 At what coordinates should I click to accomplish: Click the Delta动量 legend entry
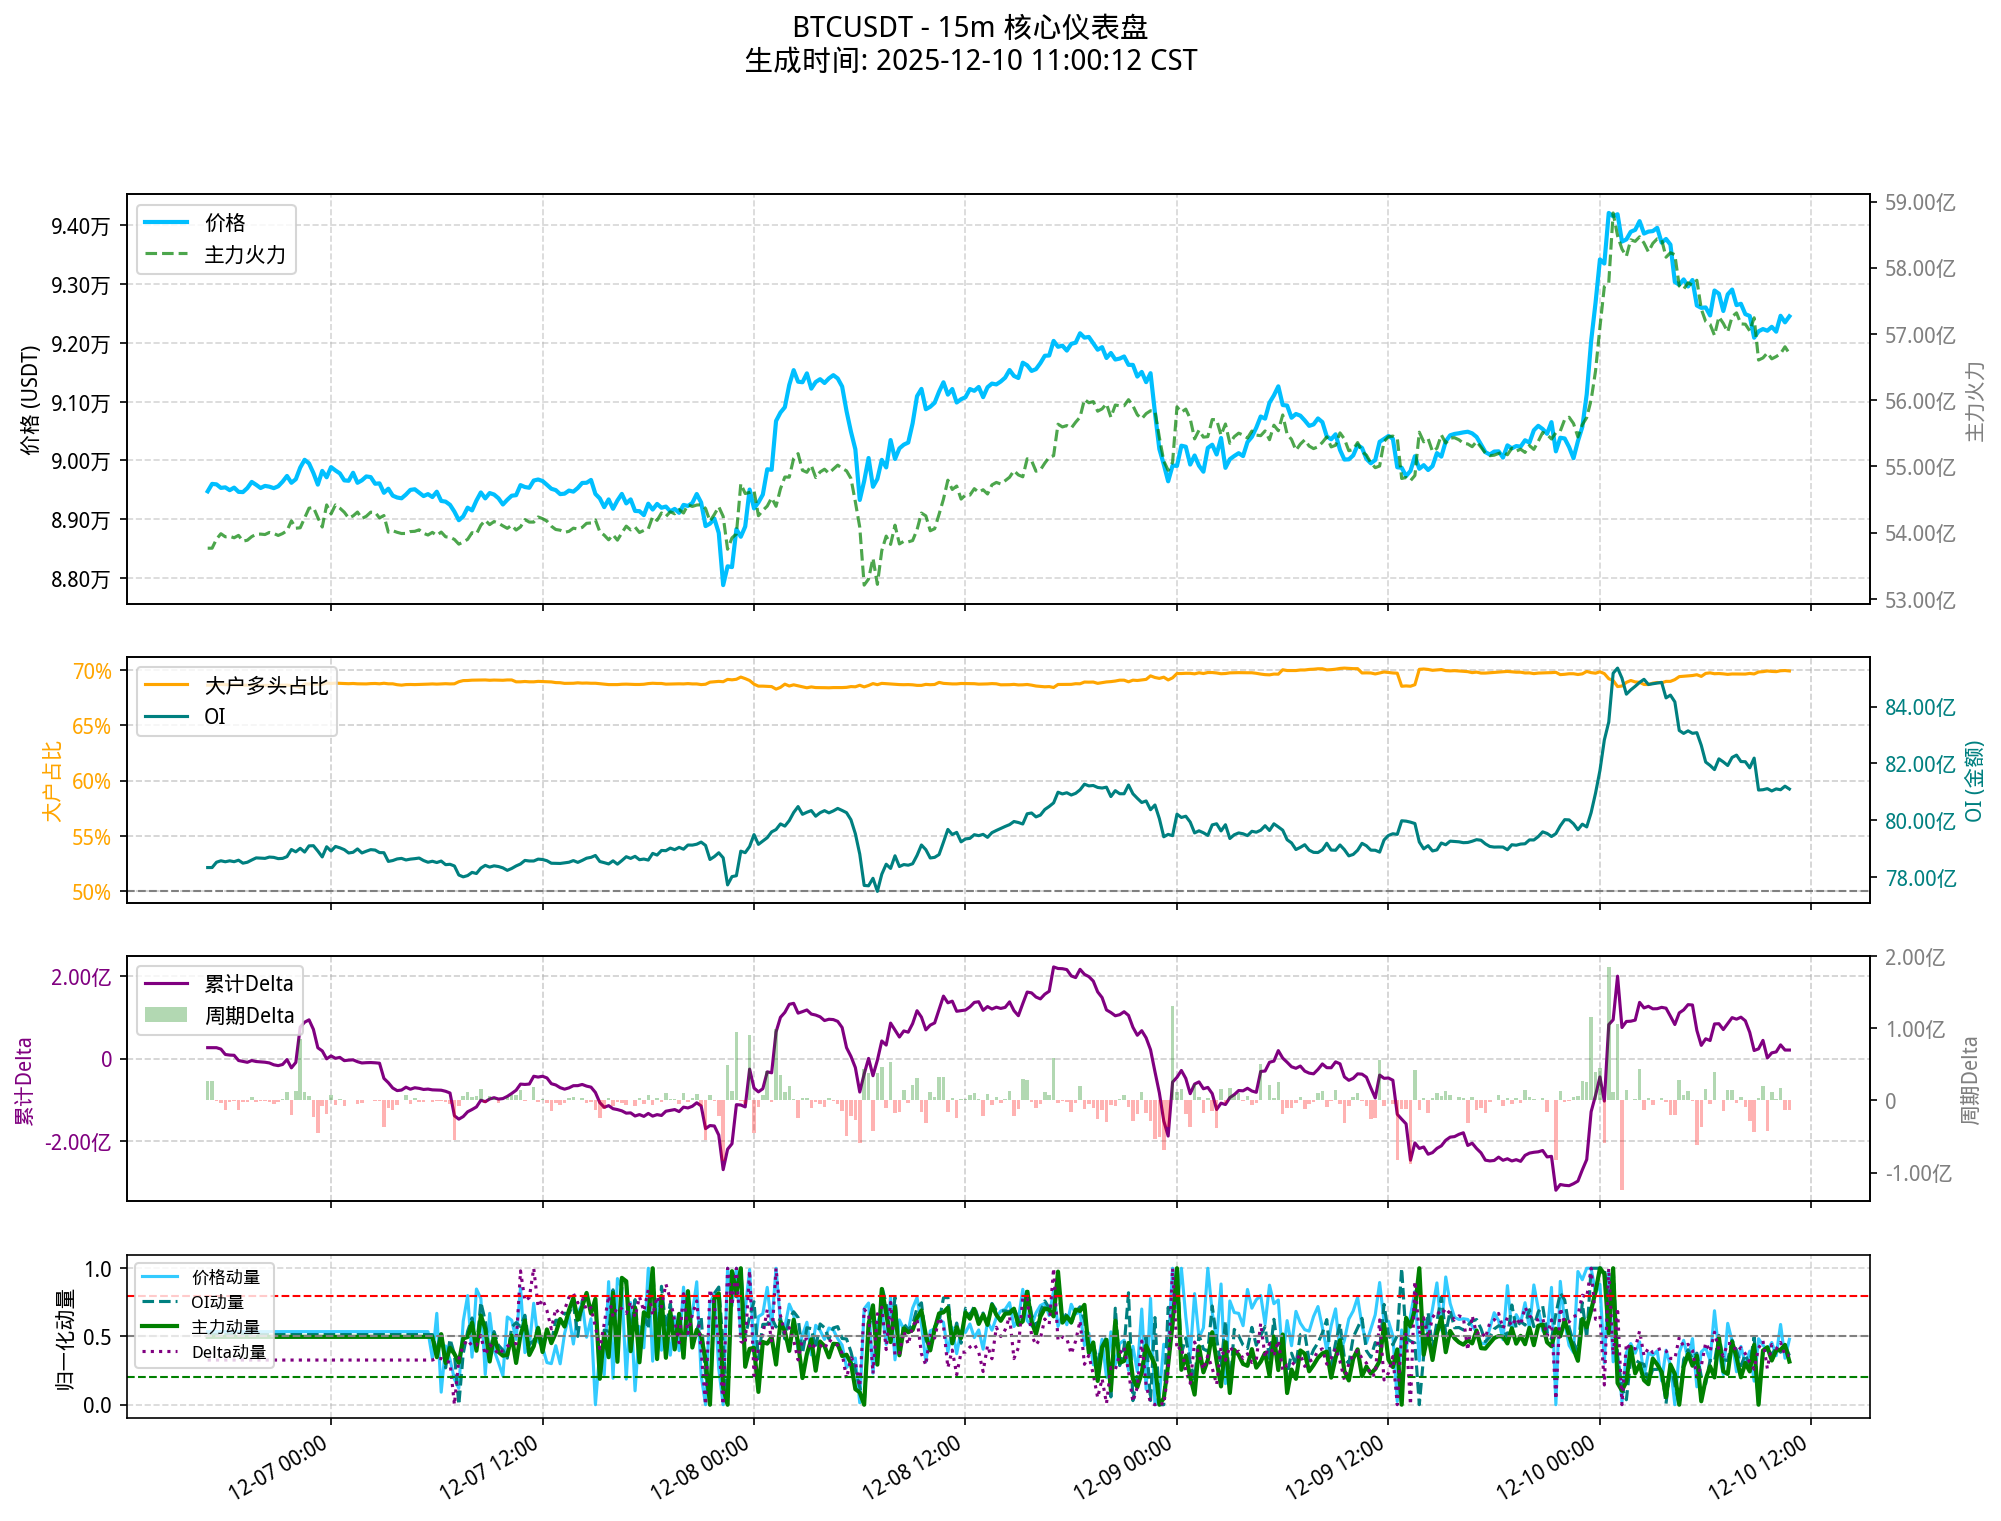tap(228, 1352)
